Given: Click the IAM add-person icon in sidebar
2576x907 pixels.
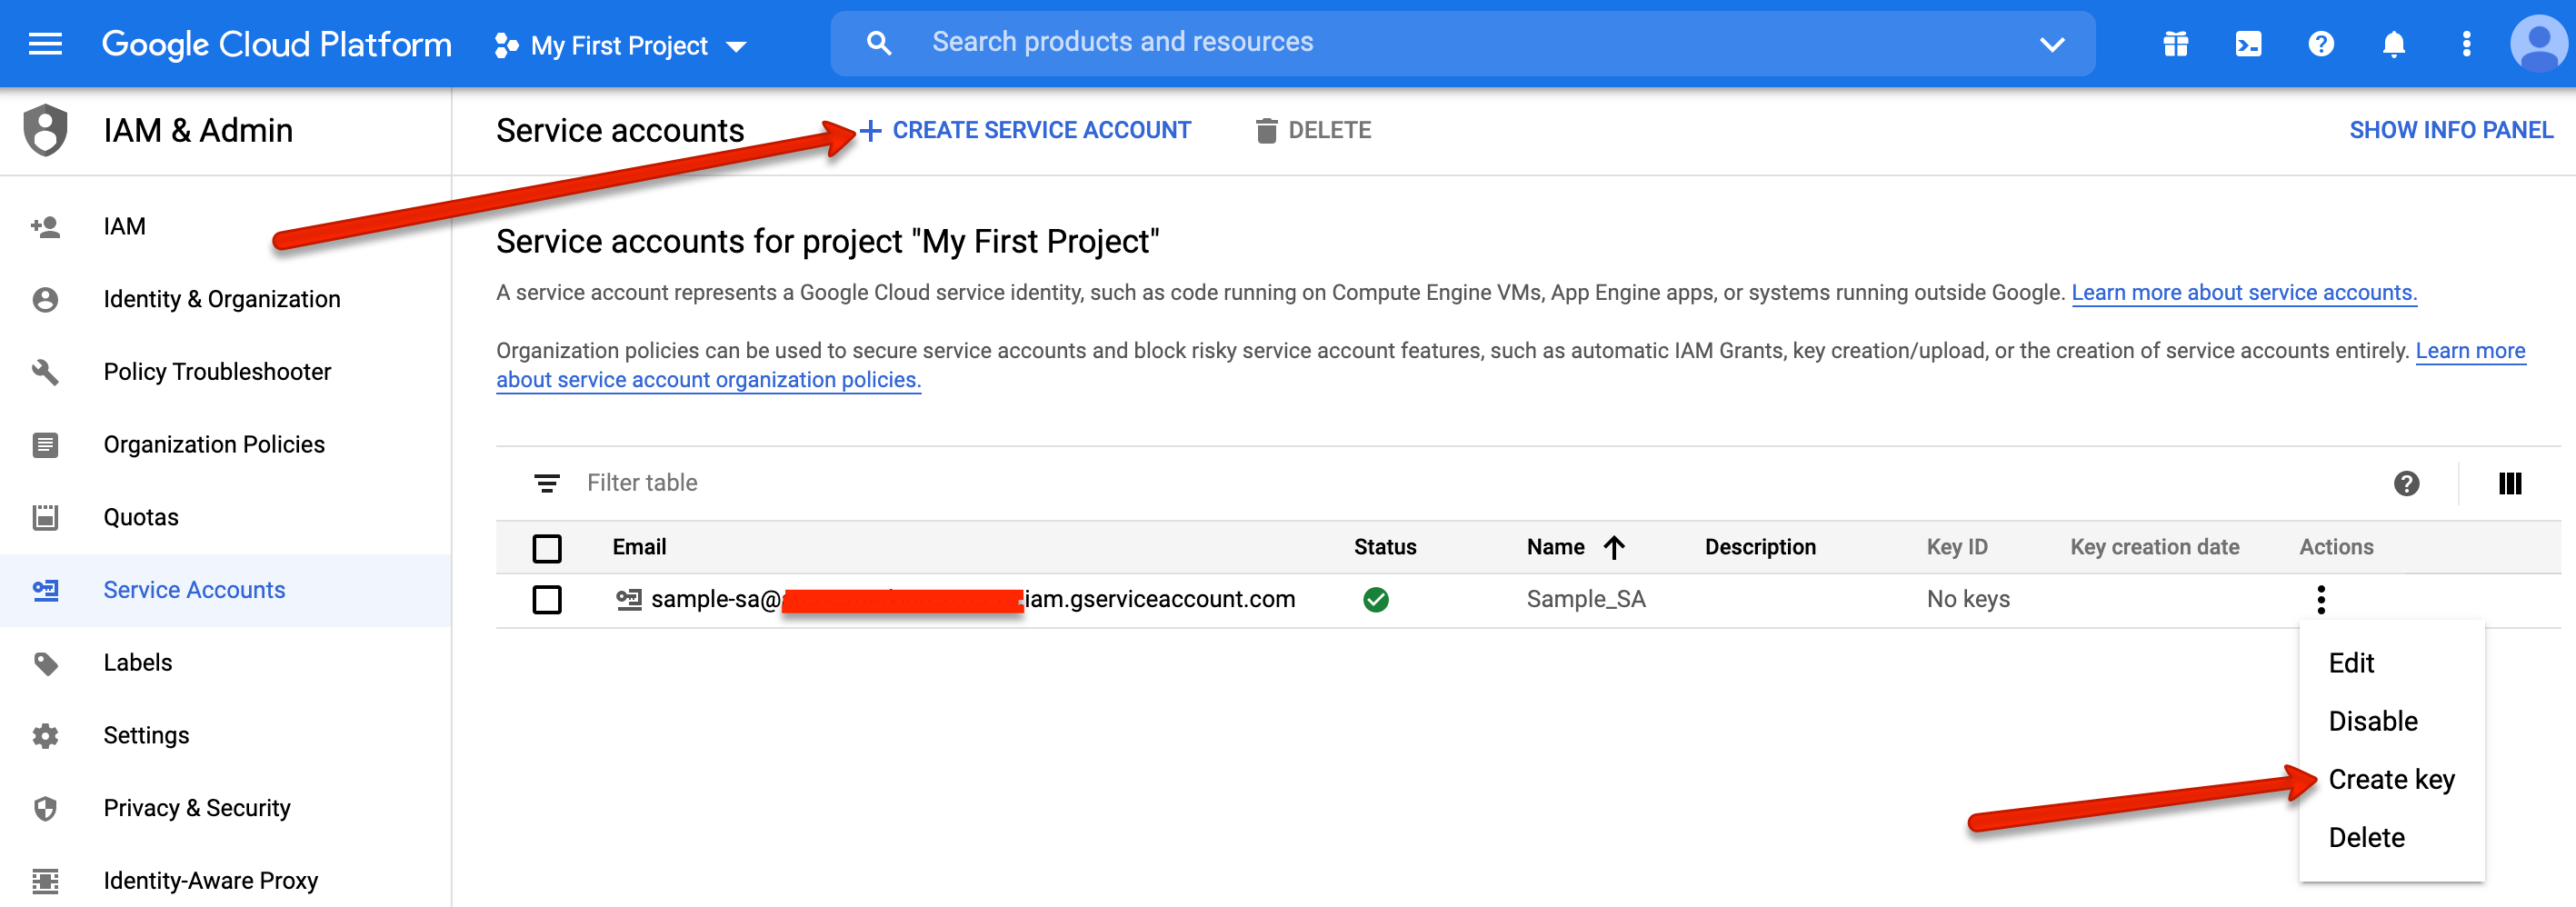Looking at the screenshot, I should pyautogui.click(x=45, y=227).
